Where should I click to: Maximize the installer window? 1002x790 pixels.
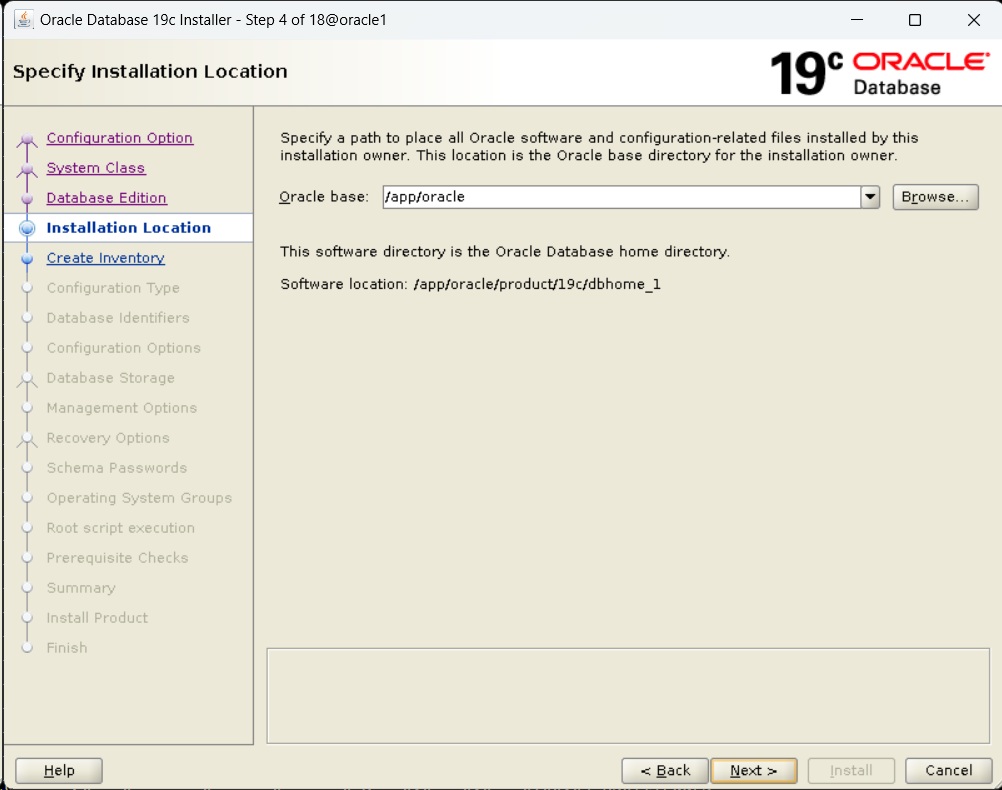click(x=914, y=20)
